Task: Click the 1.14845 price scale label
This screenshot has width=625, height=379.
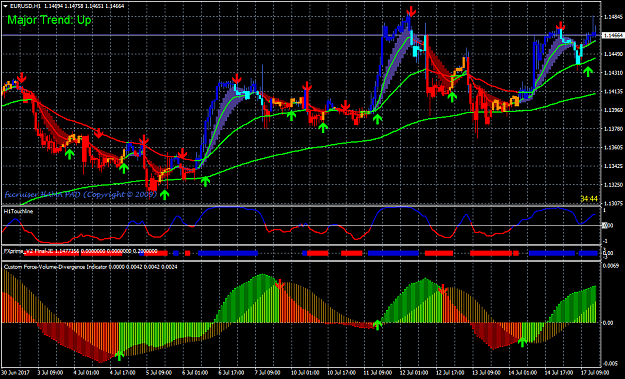Action: click(x=613, y=17)
